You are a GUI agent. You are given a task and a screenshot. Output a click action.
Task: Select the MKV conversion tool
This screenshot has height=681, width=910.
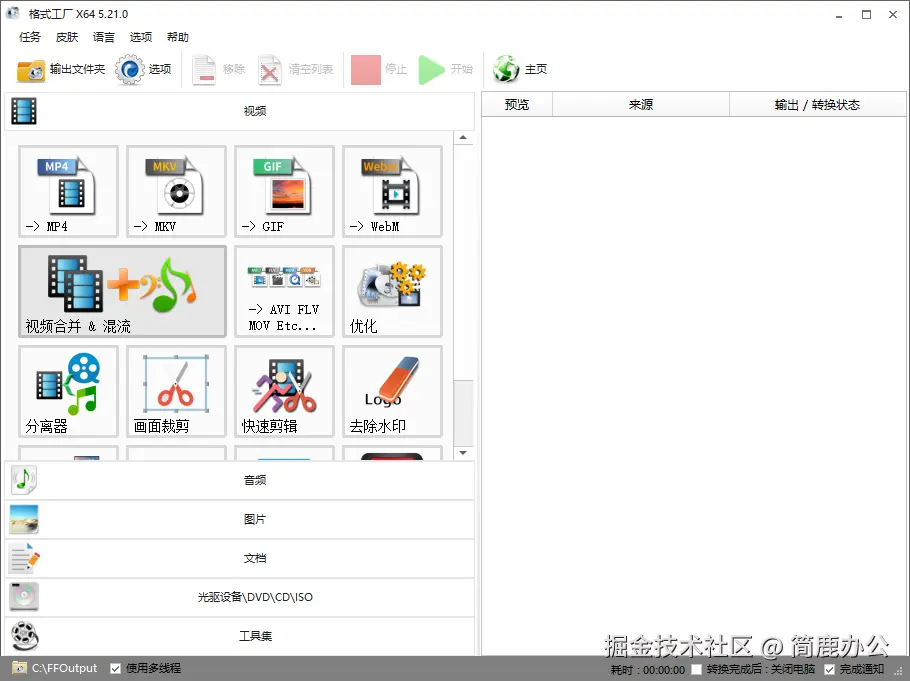click(175, 192)
